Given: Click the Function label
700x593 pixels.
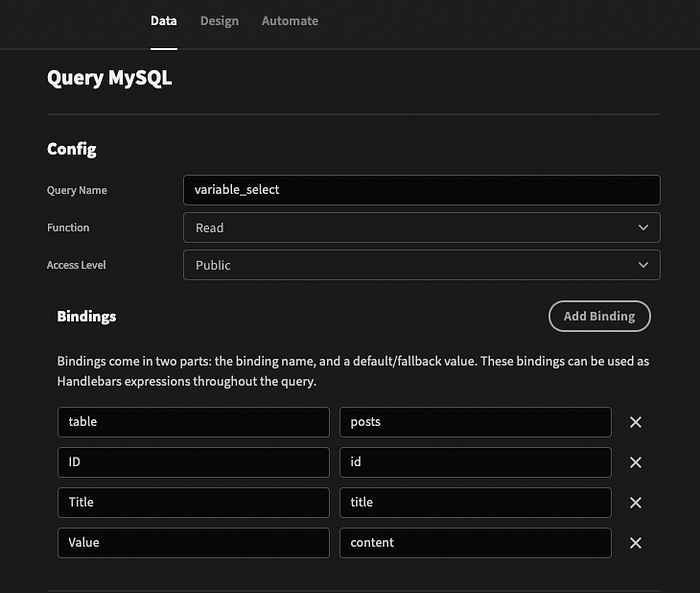Looking at the screenshot, I should 68,228.
